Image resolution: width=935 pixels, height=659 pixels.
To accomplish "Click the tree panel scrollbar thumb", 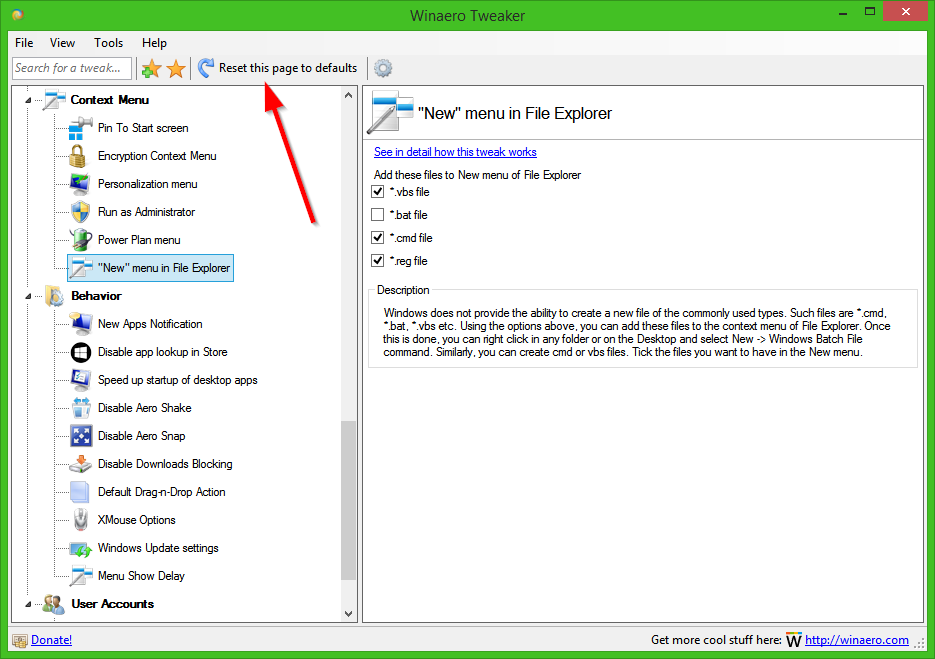I will (x=349, y=500).
